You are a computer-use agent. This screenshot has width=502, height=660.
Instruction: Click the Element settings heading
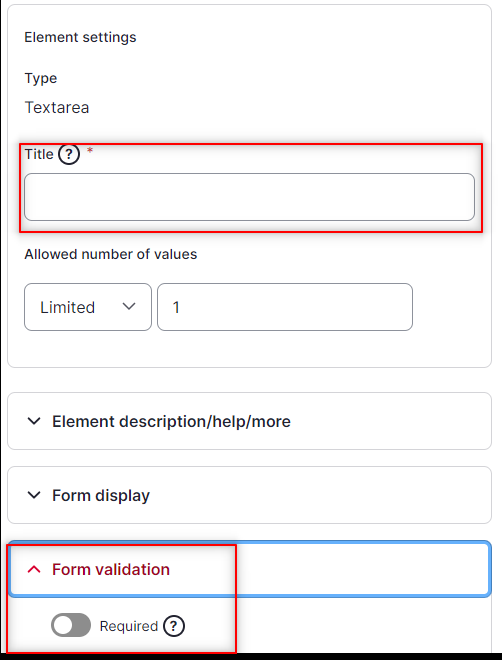(80, 37)
